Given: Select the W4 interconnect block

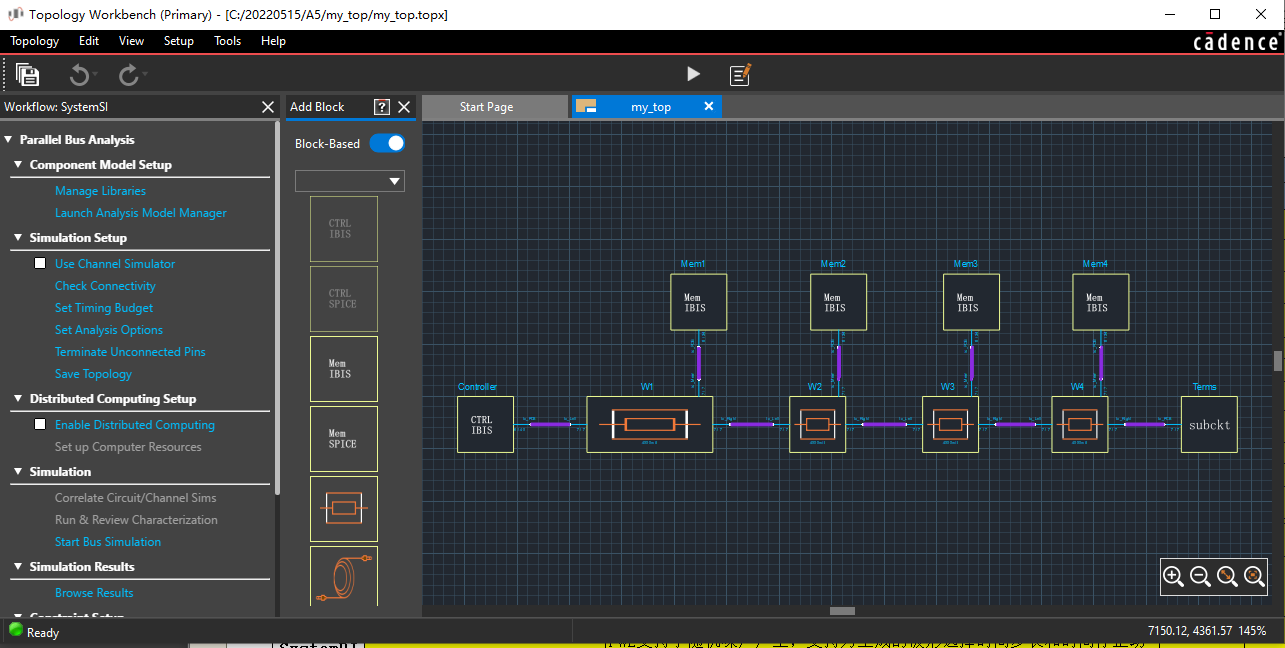Looking at the screenshot, I should point(1080,425).
